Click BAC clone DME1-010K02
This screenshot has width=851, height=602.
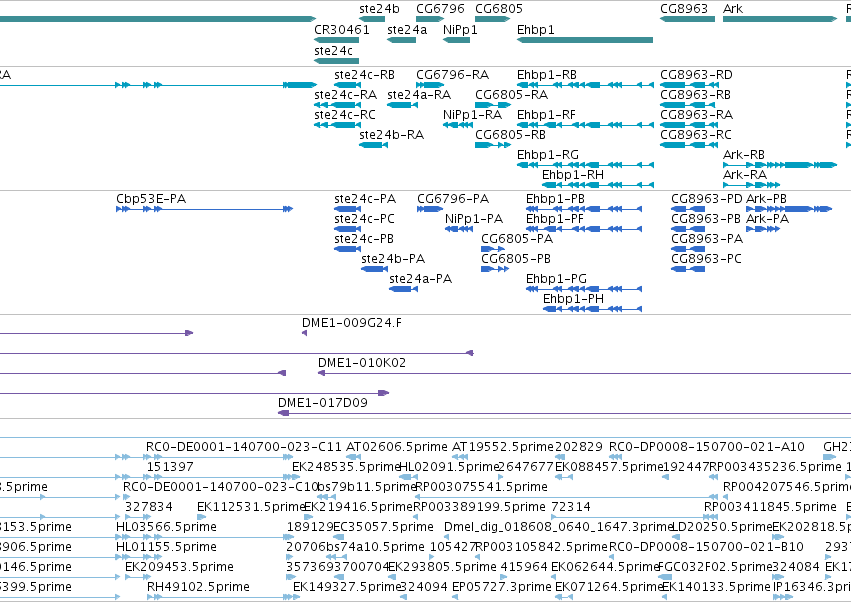pos(585,373)
